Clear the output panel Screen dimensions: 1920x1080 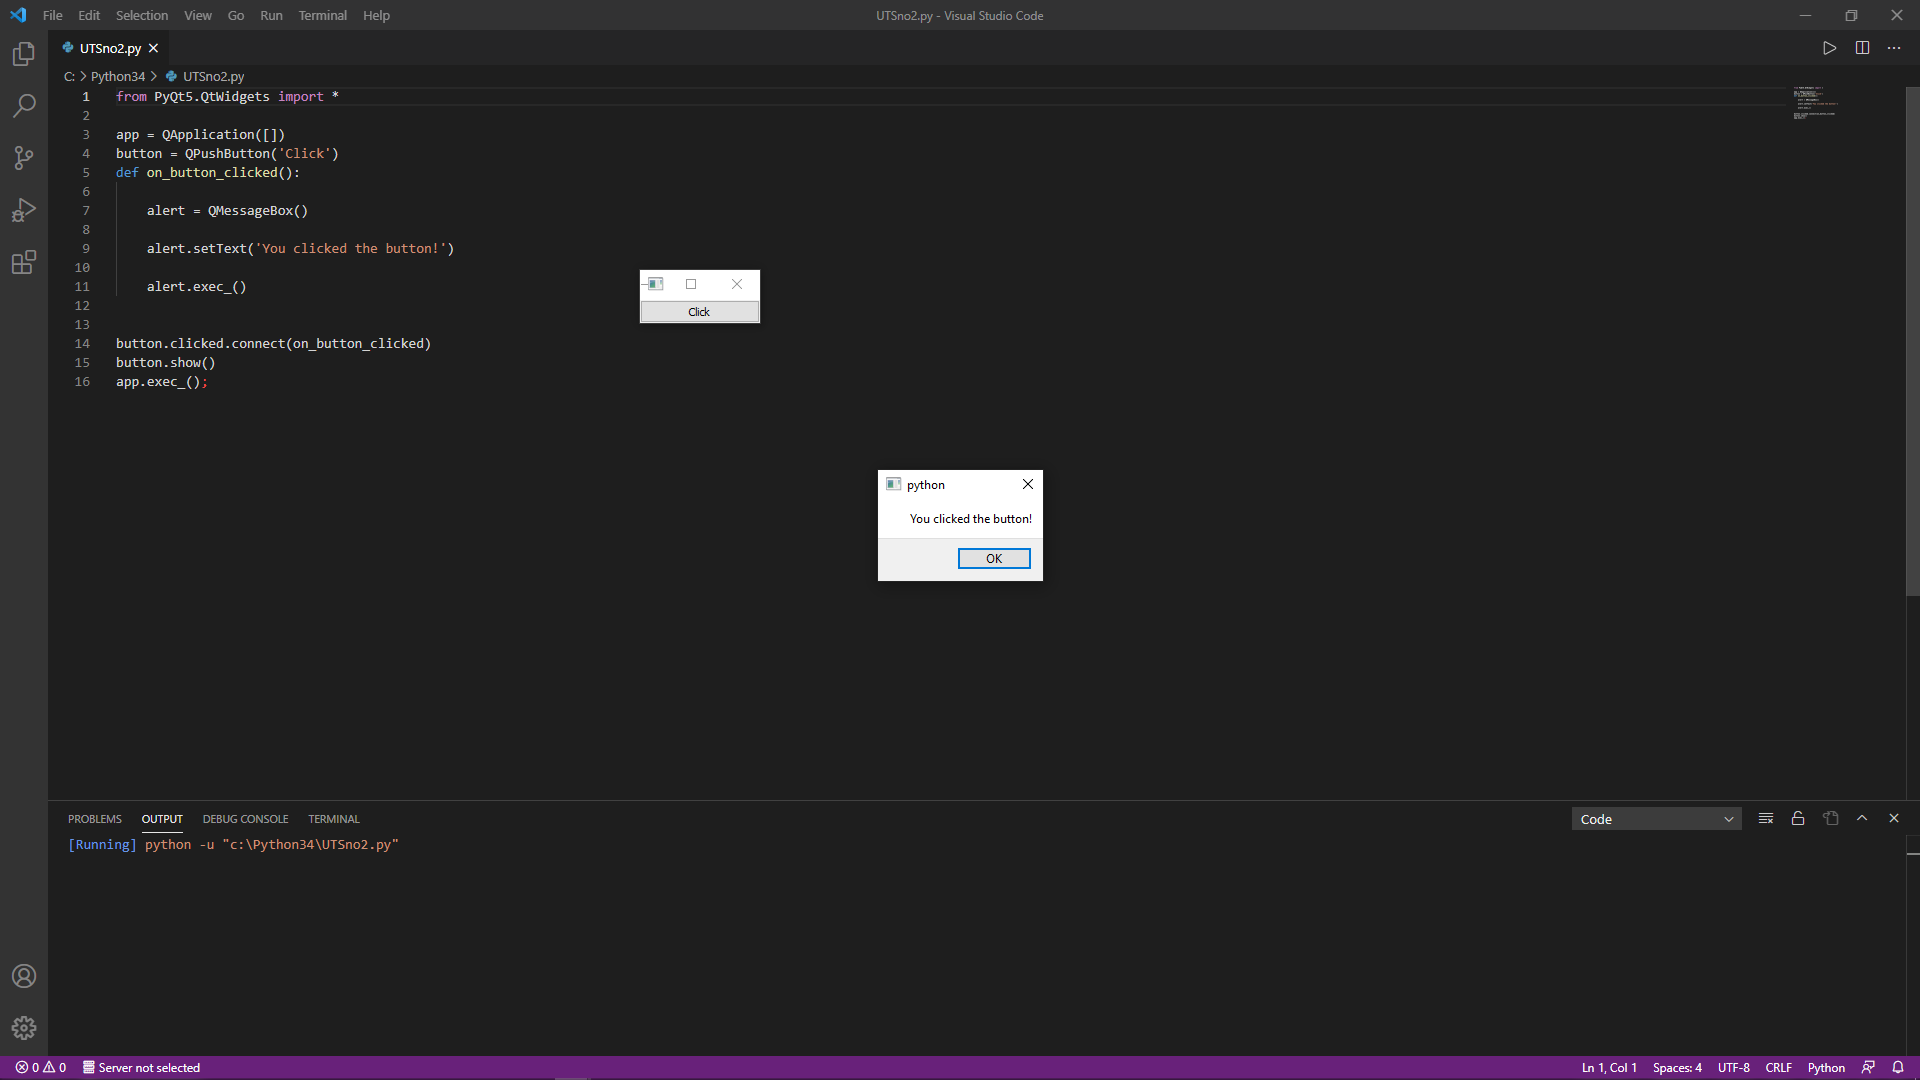pyautogui.click(x=1765, y=818)
